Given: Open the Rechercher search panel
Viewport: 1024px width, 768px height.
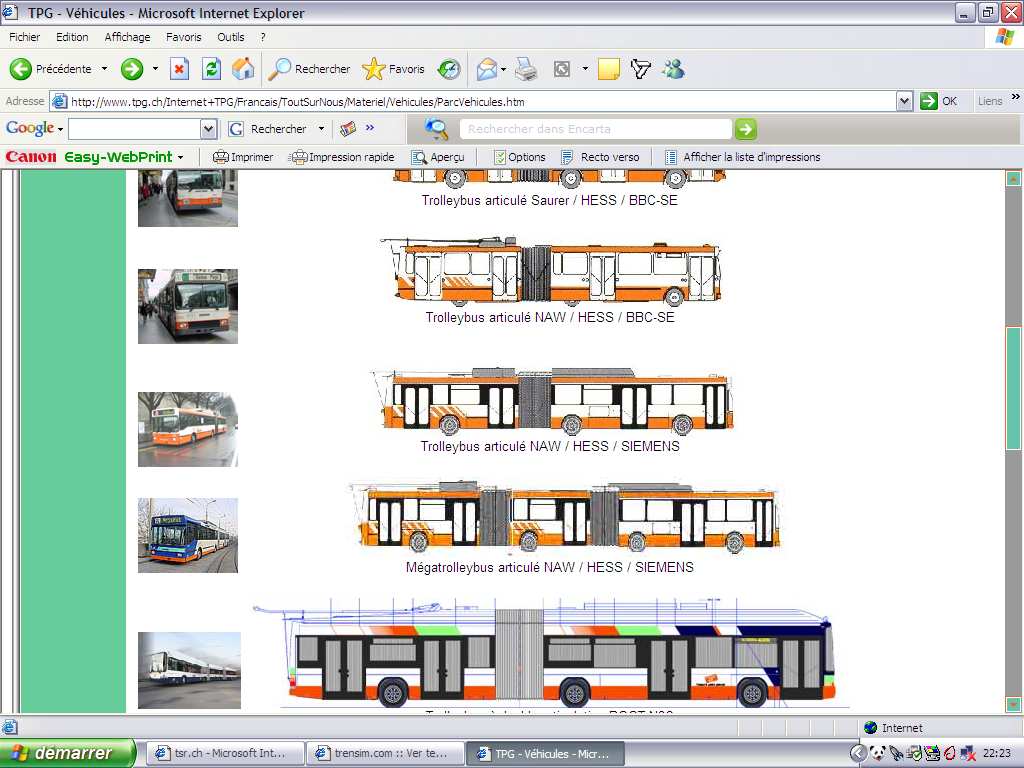Looking at the screenshot, I should (x=309, y=69).
